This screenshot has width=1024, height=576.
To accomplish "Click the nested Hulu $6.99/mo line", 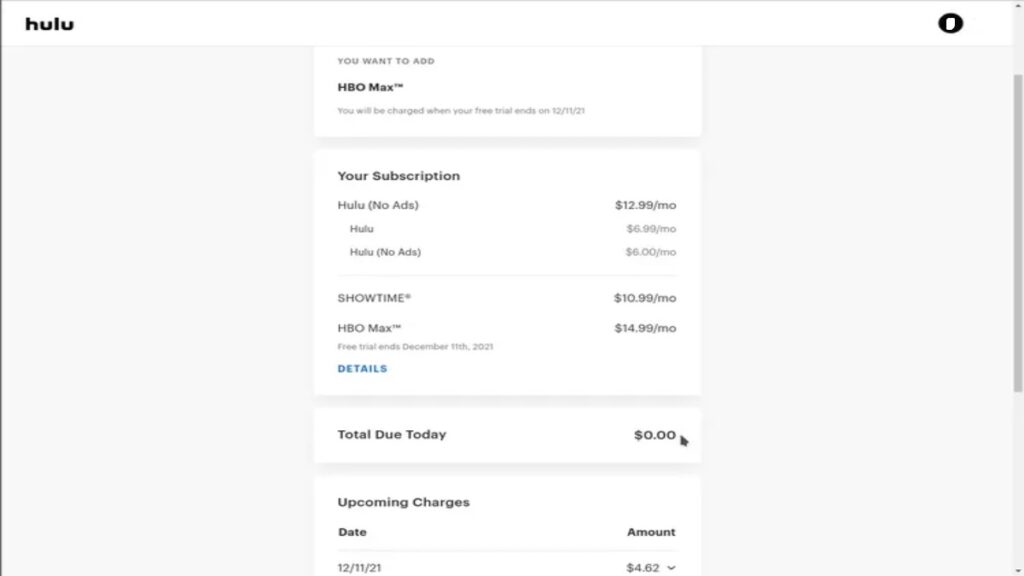I will coord(361,228).
